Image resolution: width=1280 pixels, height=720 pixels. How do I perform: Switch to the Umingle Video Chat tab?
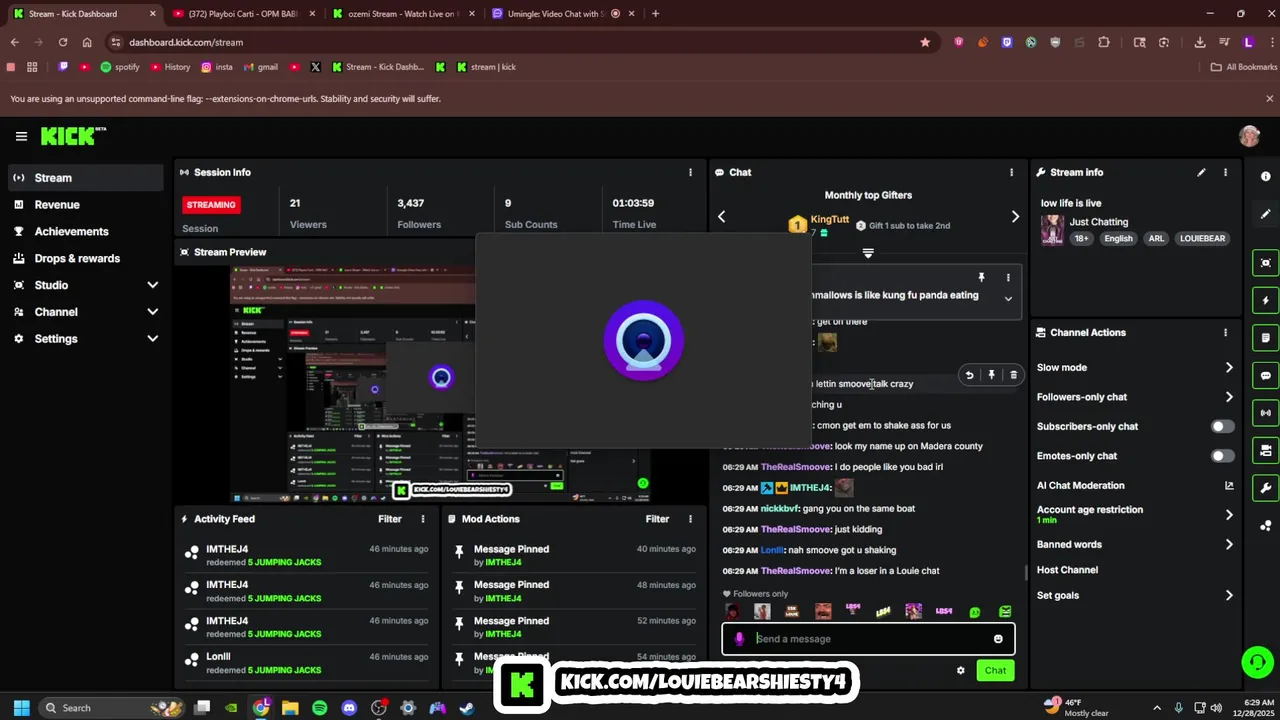[x=562, y=14]
